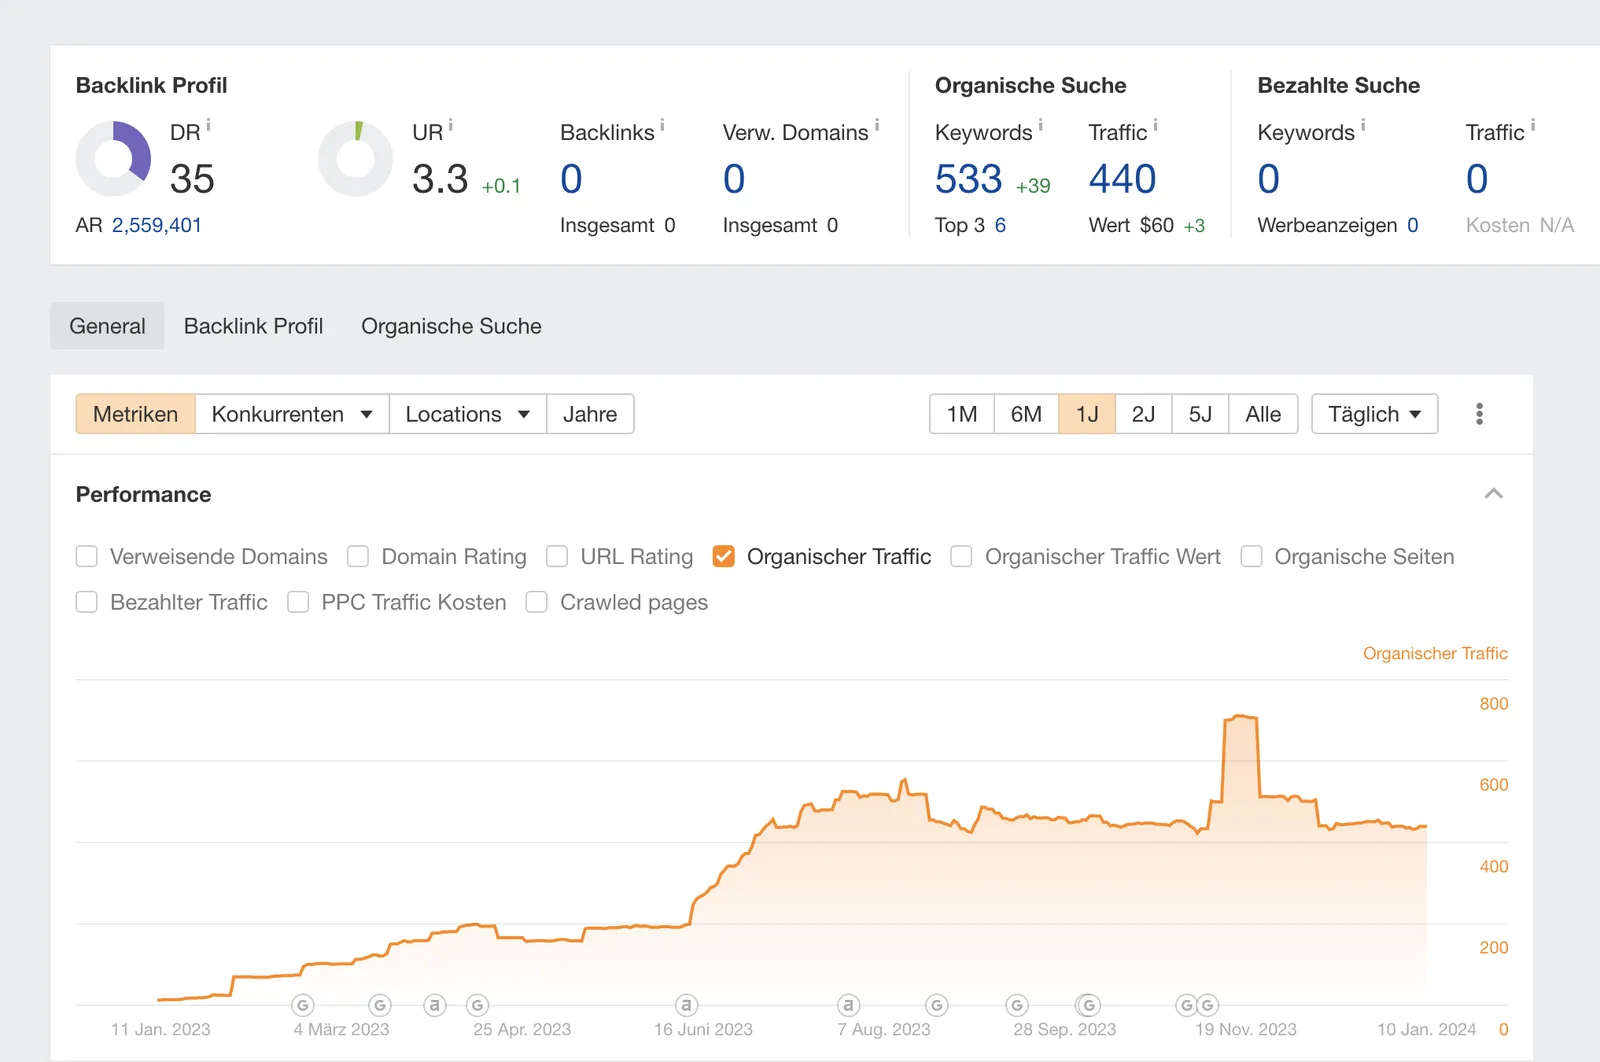
Task: Click the 'a' marker between the March and April G markers
Action: pos(434,1005)
